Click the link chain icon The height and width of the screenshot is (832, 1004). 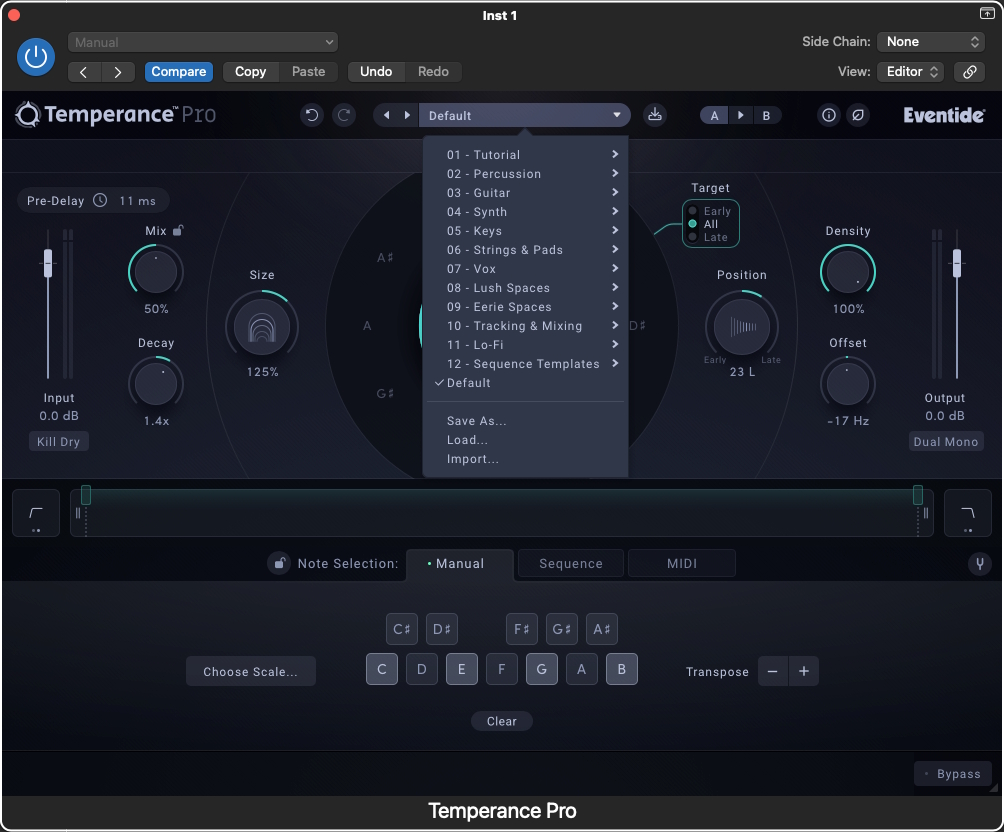coord(968,72)
